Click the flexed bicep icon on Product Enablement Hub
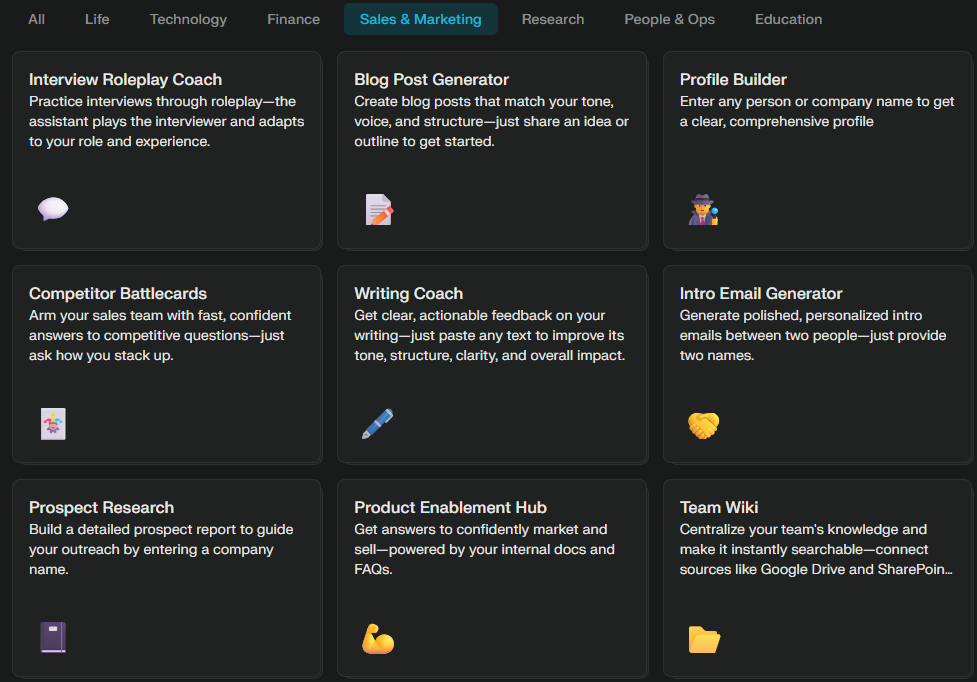 pos(378,638)
